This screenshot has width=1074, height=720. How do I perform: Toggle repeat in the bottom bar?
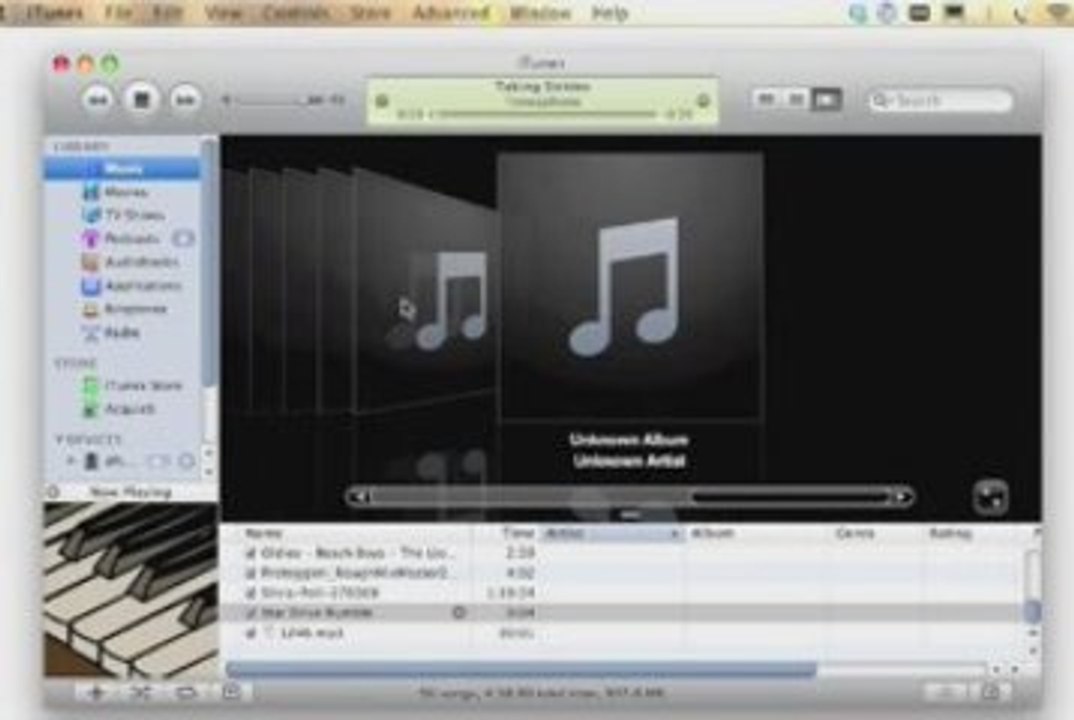pyautogui.click(x=186, y=693)
